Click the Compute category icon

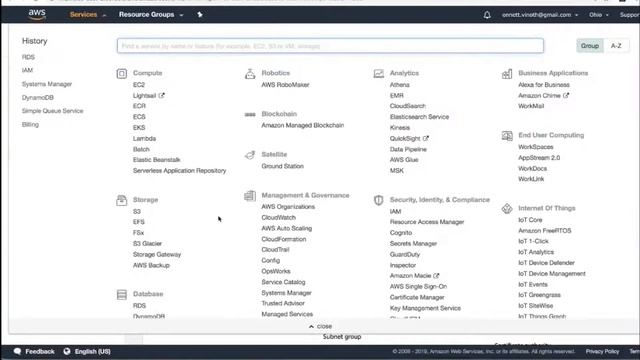pyautogui.click(x=122, y=73)
